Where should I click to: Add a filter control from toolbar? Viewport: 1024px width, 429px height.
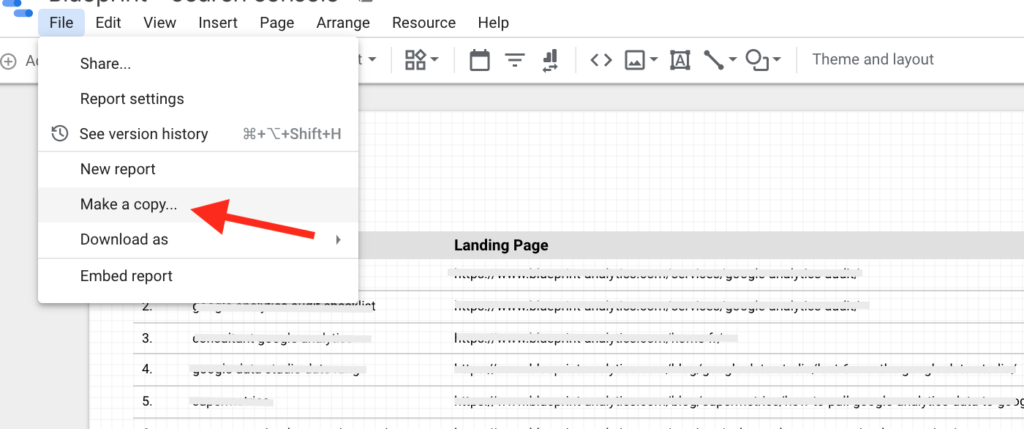pyautogui.click(x=515, y=60)
